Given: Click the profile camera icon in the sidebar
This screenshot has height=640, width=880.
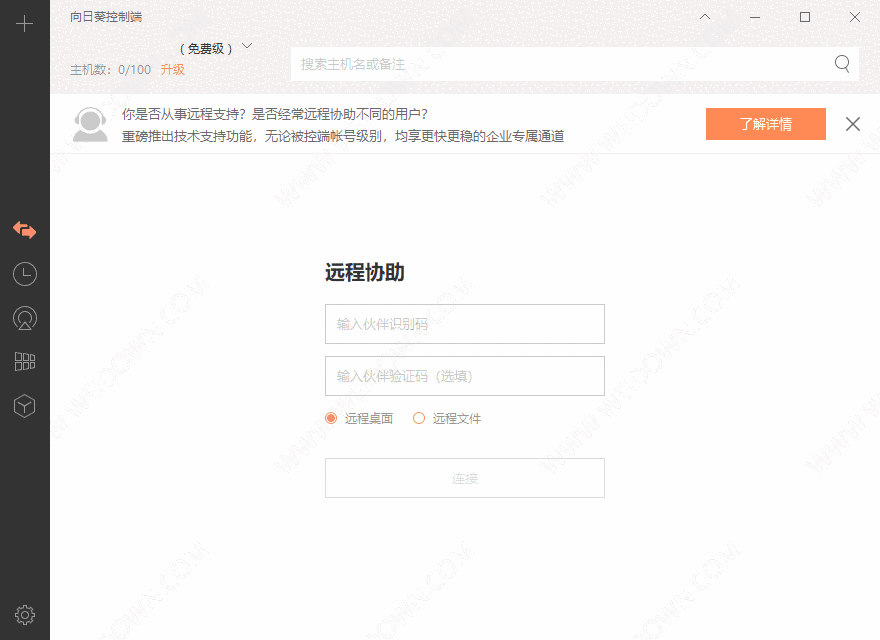Looking at the screenshot, I should (24, 318).
